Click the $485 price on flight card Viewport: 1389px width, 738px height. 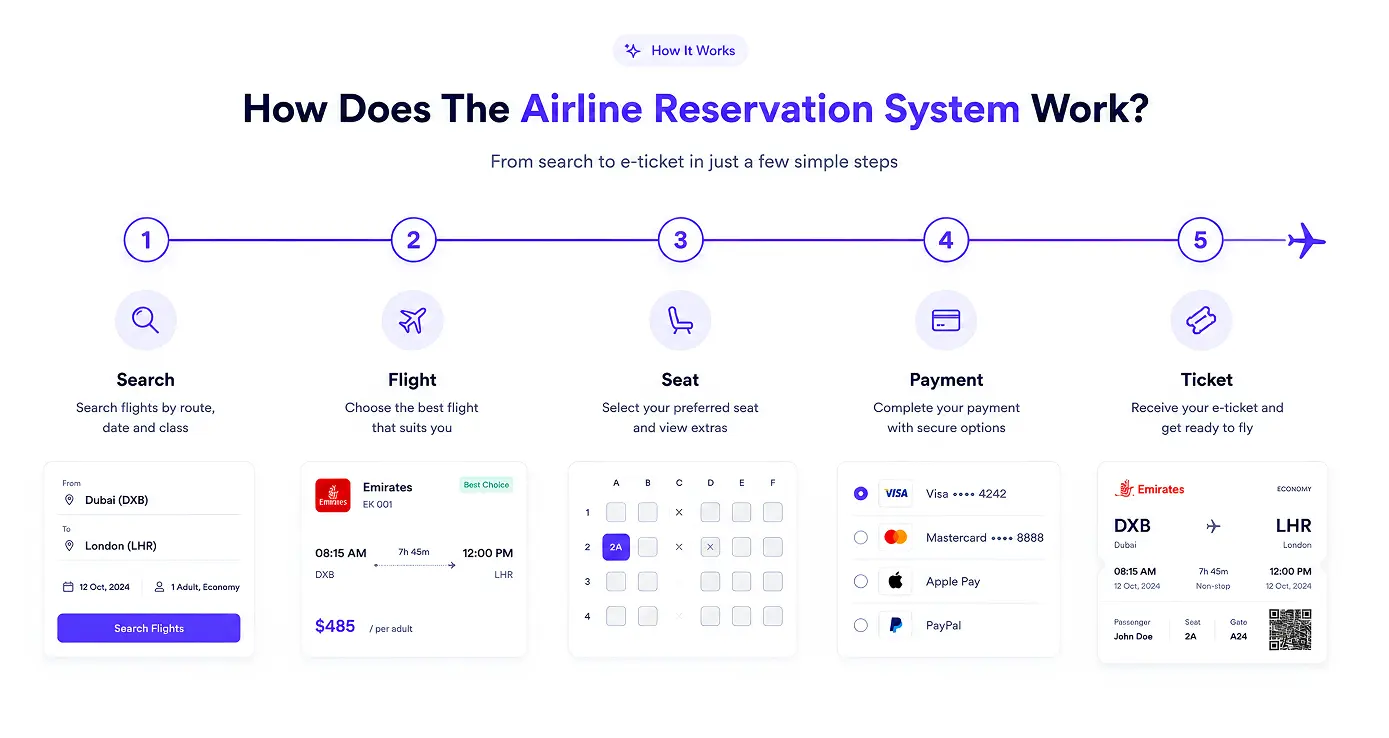click(335, 626)
